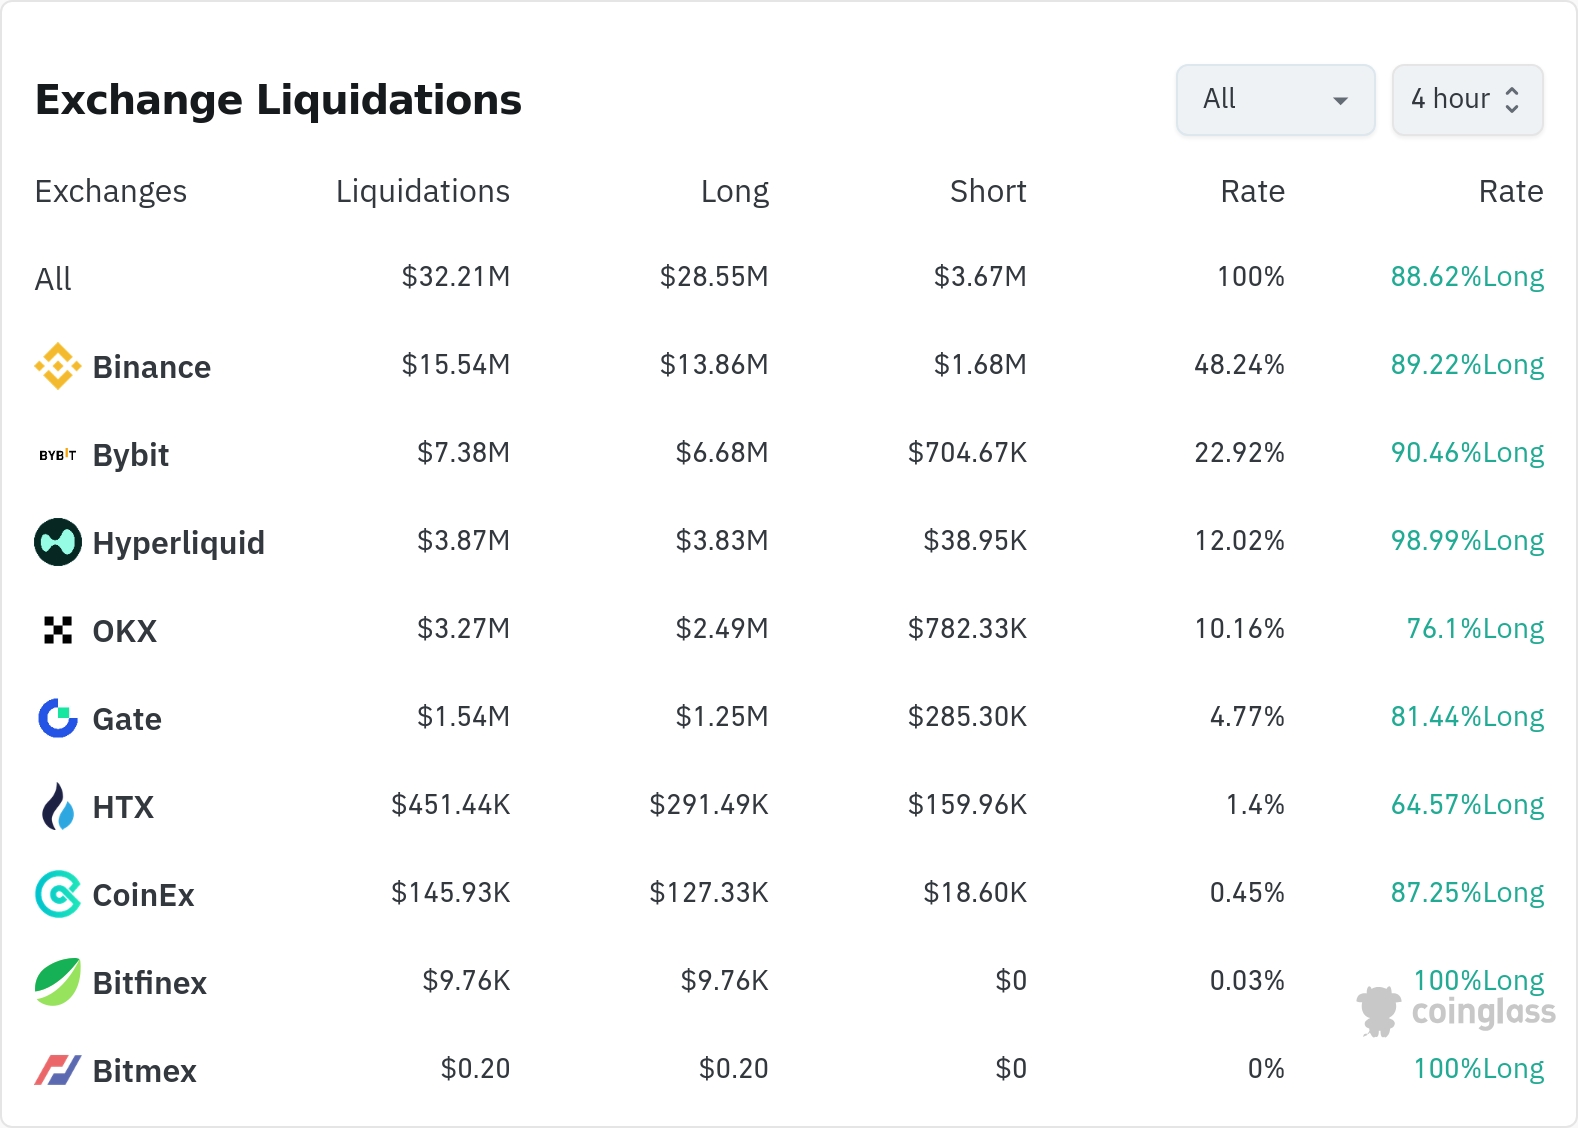This screenshot has width=1578, height=1128.
Task: Open the Hyperliquid exchange name link
Action: pos(179,543)
